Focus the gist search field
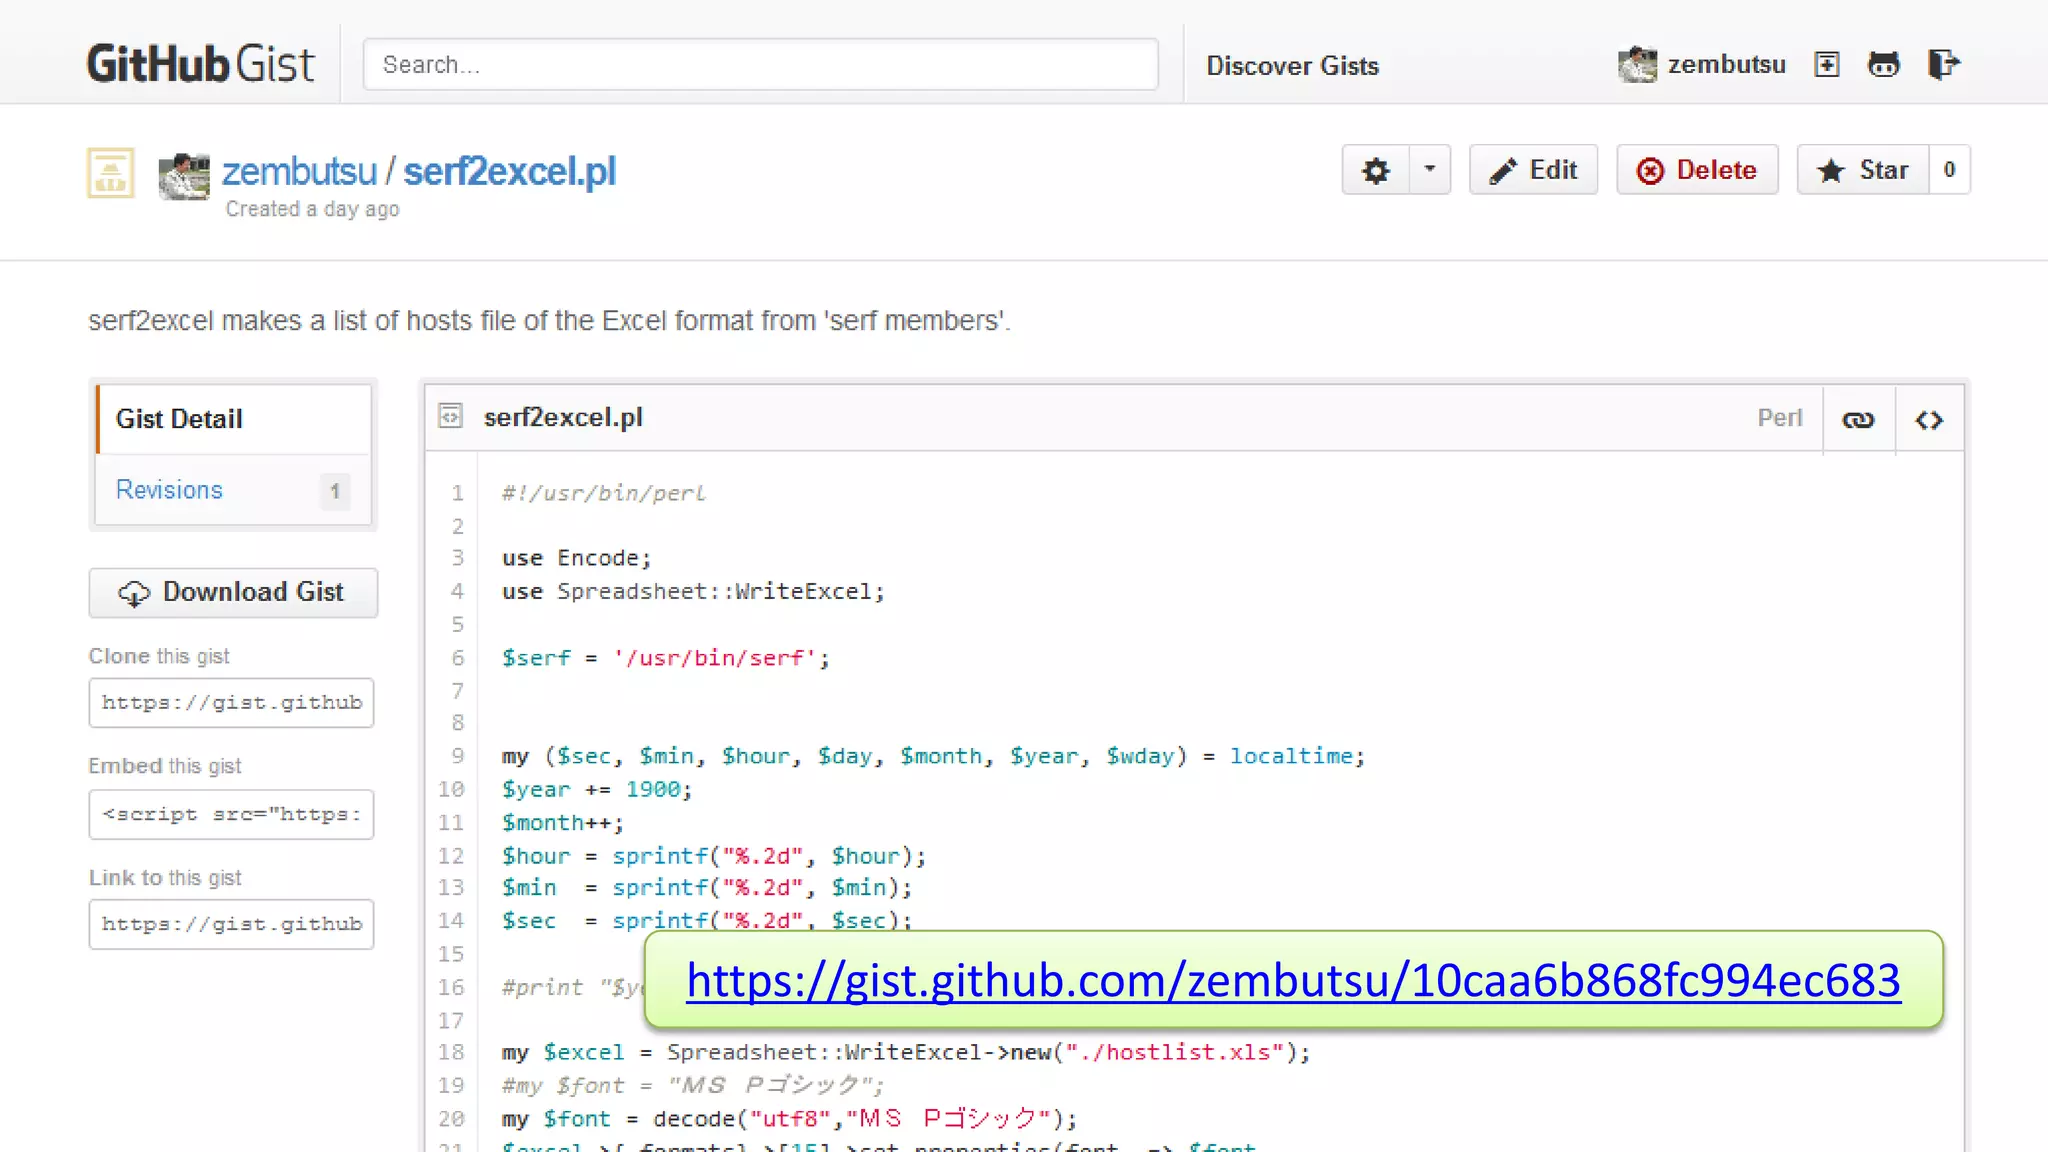 coord(760,65)
